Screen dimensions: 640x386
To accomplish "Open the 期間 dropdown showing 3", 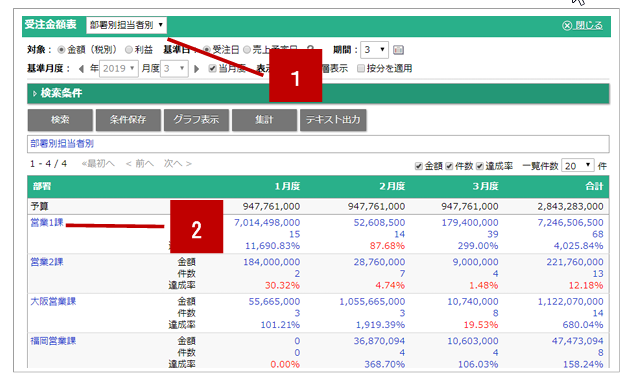I will 374,50.
